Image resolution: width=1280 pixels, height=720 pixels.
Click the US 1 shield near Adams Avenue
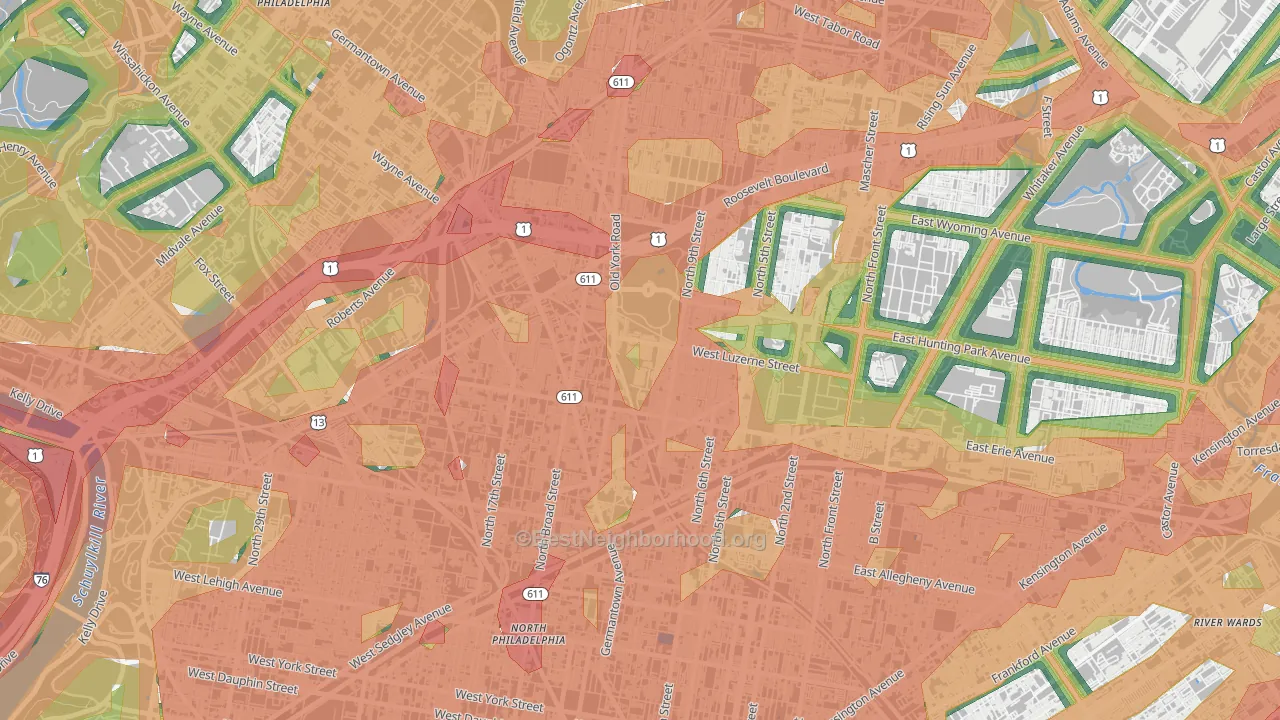click(1100, 97)
